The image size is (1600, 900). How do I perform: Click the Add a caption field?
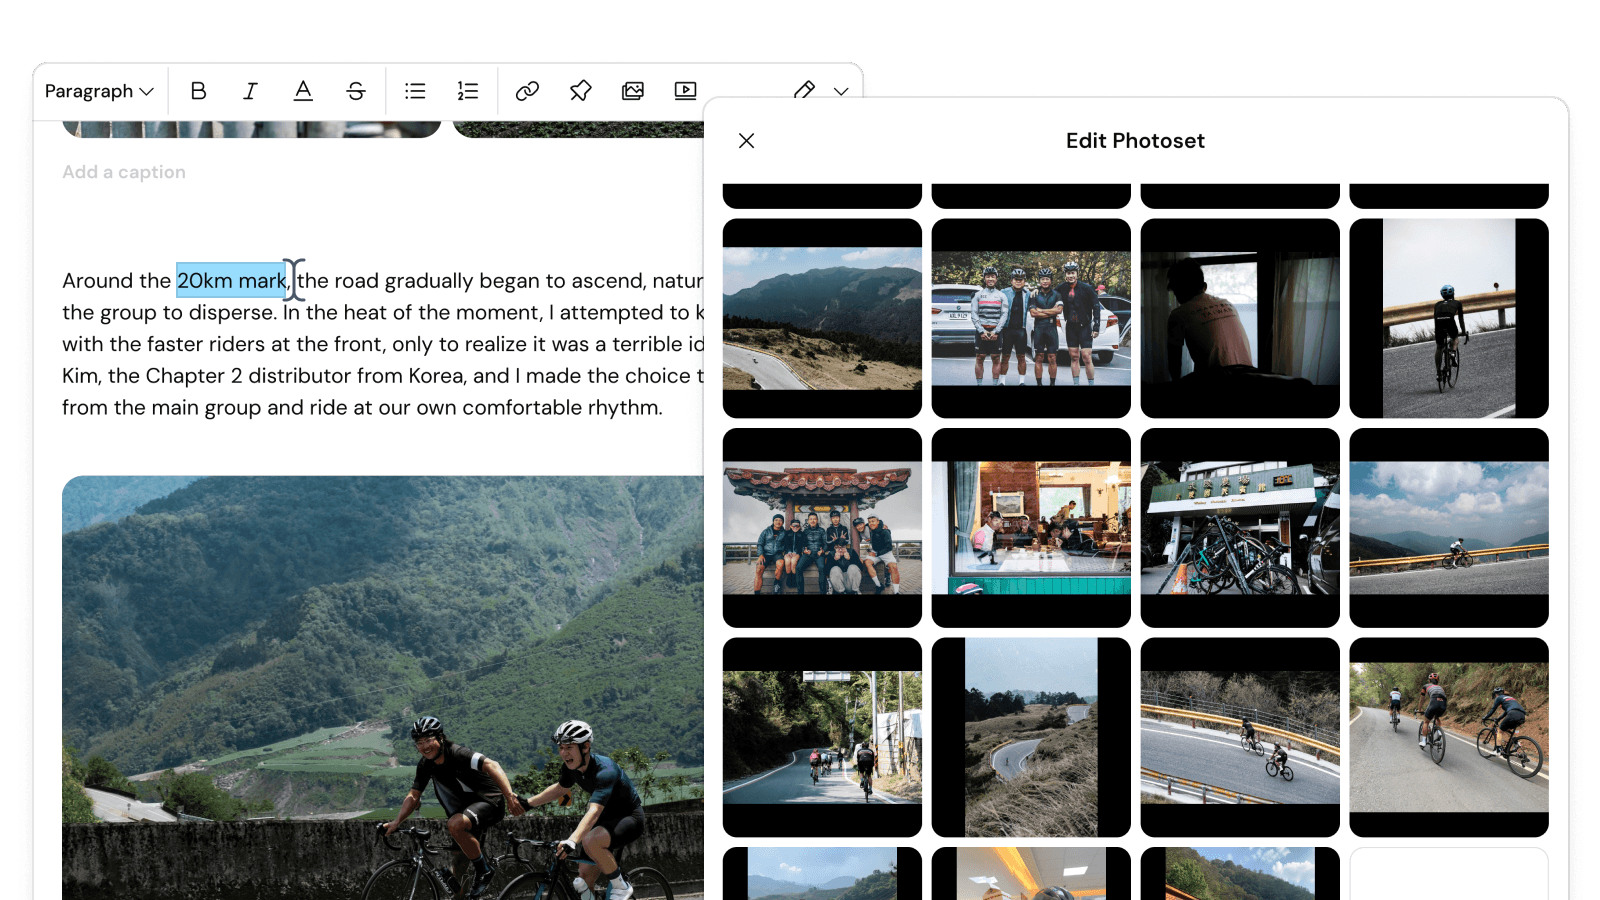pyautogui.click(x=124, y=172)
